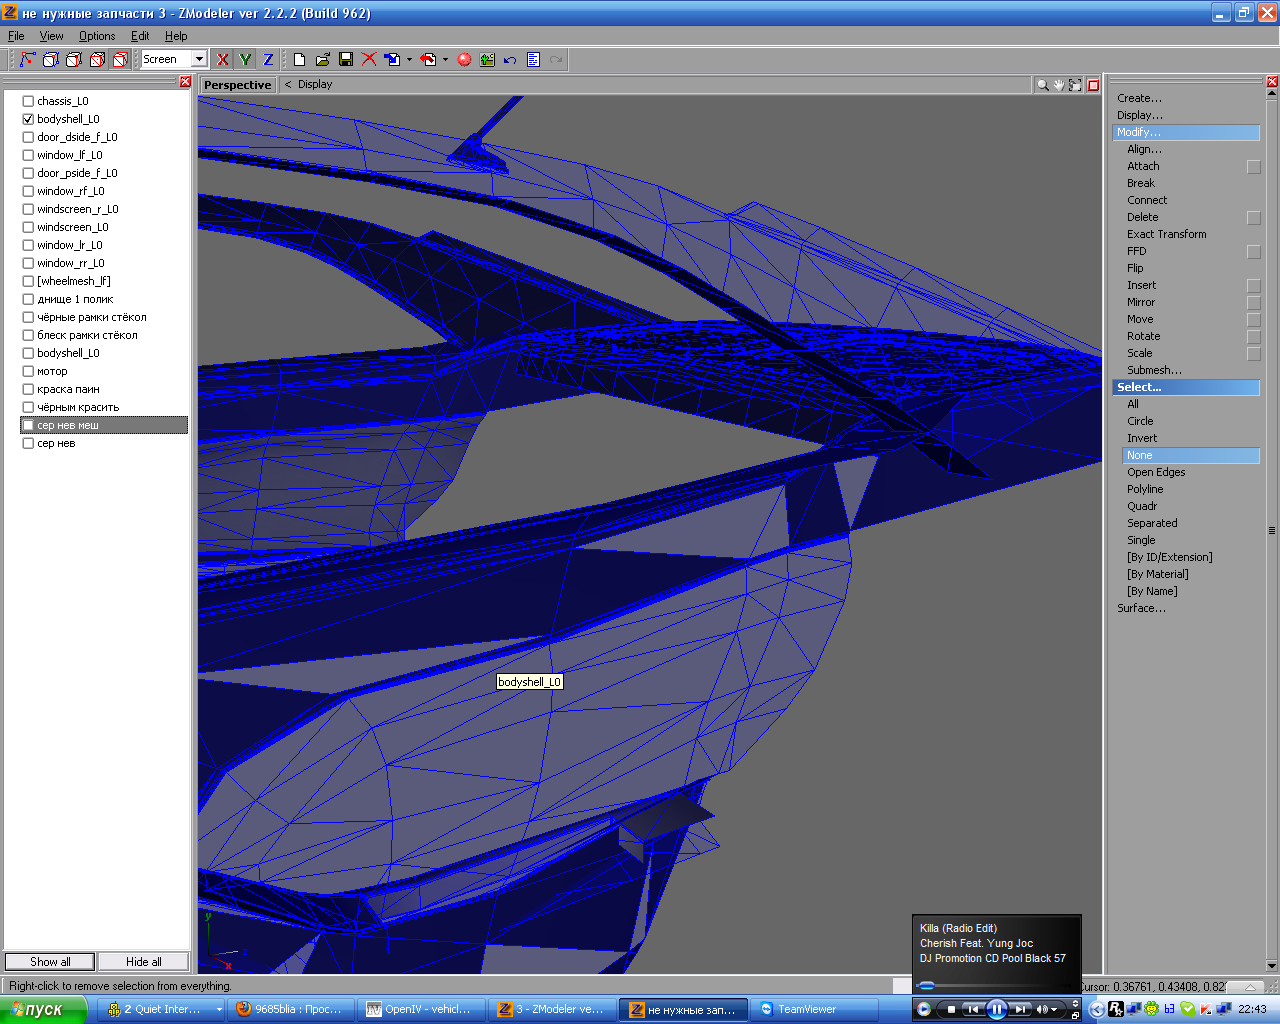Click the red X delete toolbar icon
The height and width of the screenshot is (1024, 1280).
[x=369, y=60]
